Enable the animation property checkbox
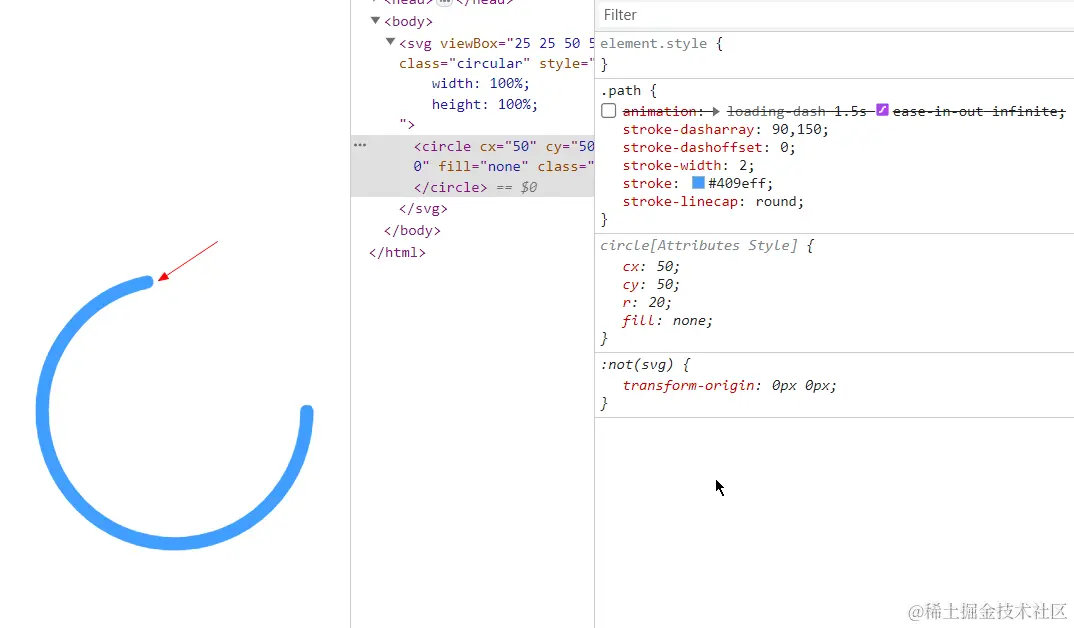 tap(608, 110)
